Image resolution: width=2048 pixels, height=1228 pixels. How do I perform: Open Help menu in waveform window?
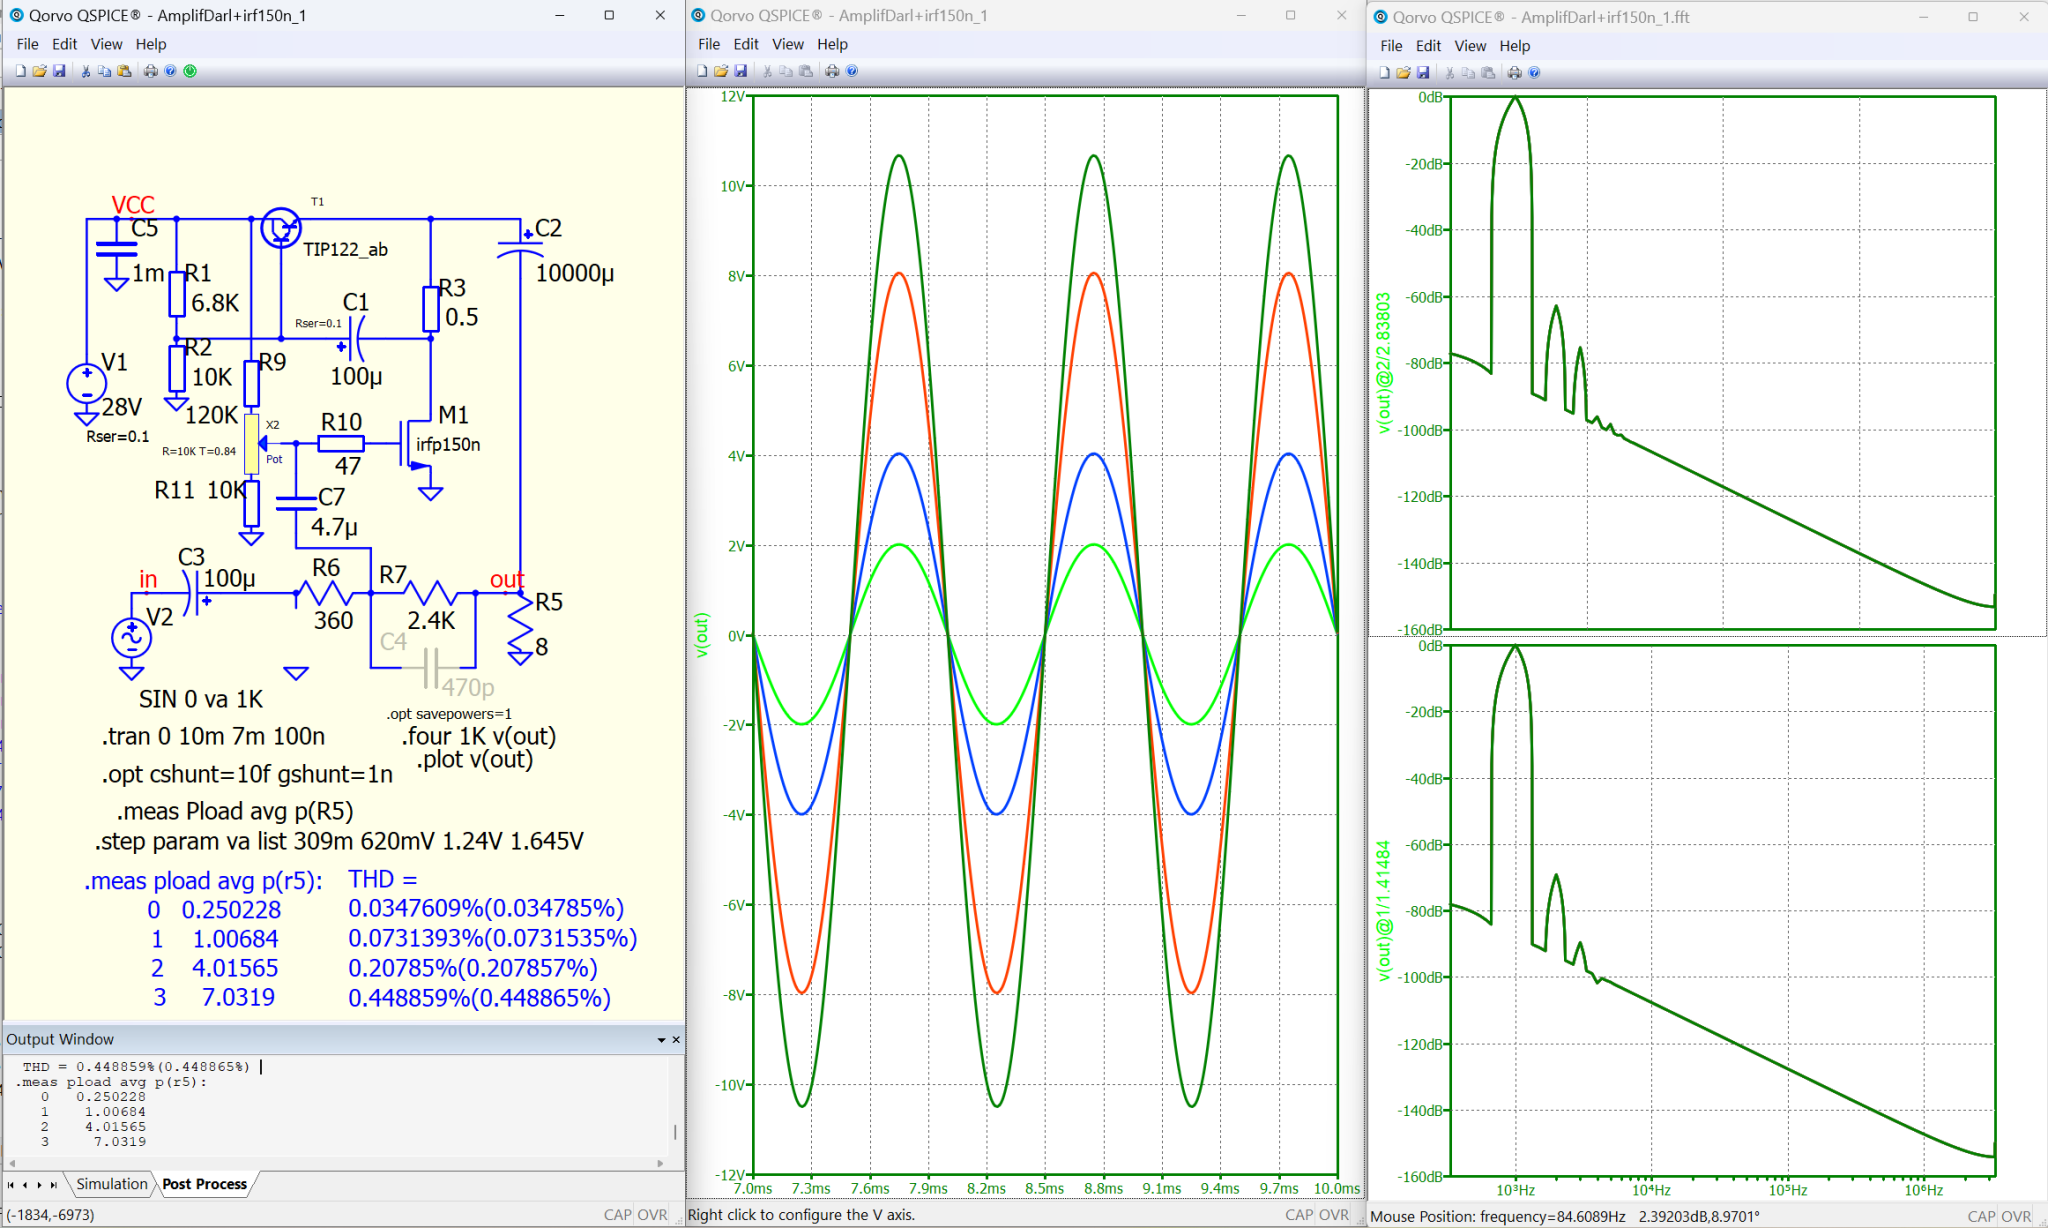tap(832, 44)
